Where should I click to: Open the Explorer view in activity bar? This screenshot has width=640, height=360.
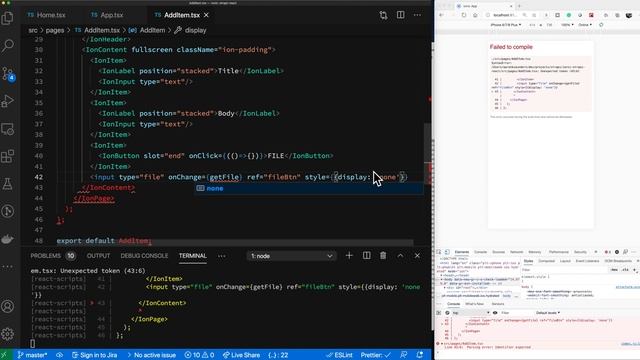coord(8,18)
